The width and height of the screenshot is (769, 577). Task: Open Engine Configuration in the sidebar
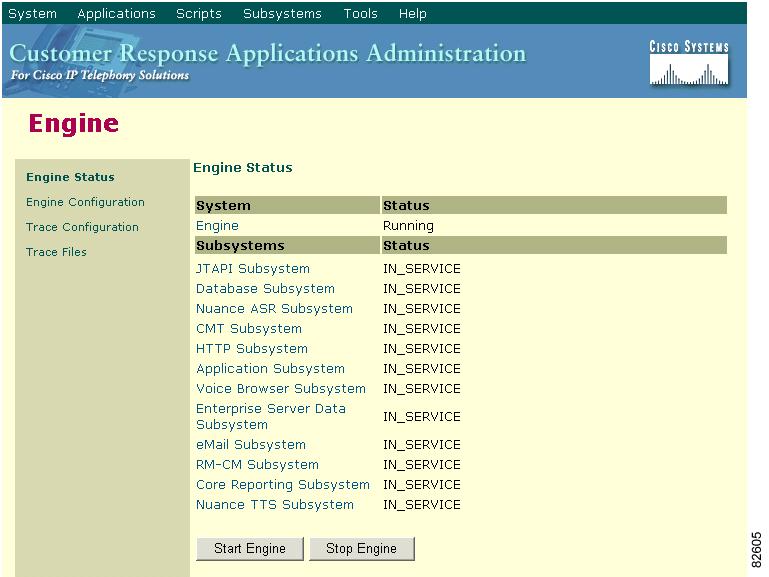click(85, 202)
